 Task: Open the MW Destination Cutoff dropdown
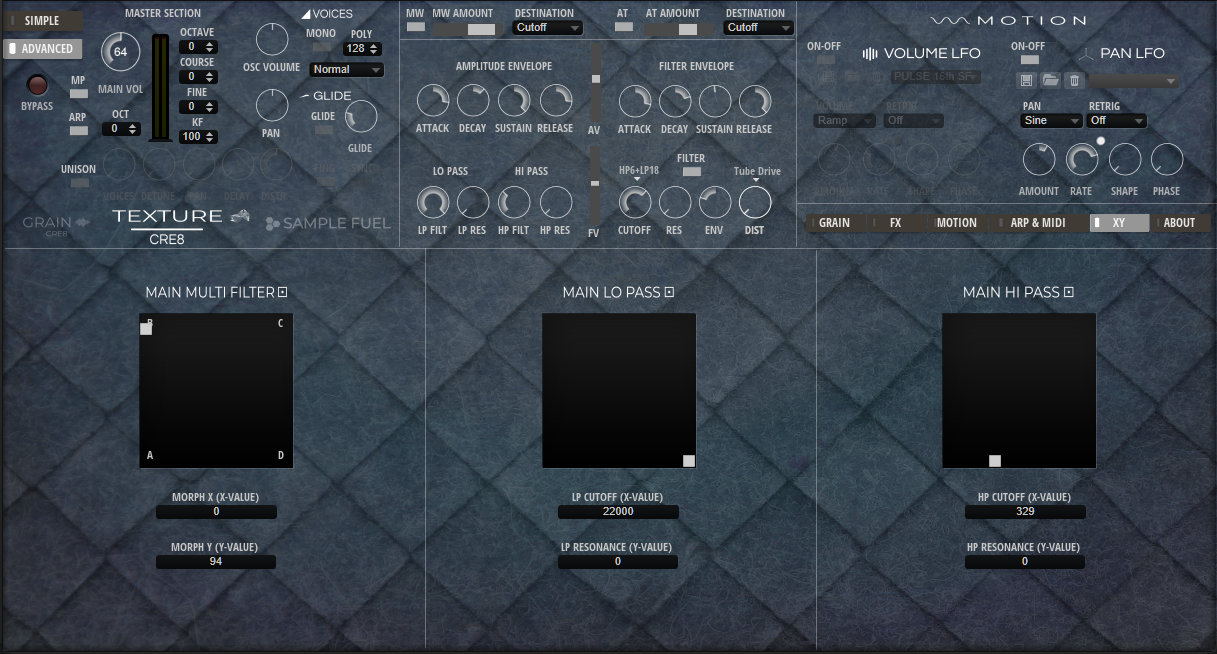click(547, 28)
